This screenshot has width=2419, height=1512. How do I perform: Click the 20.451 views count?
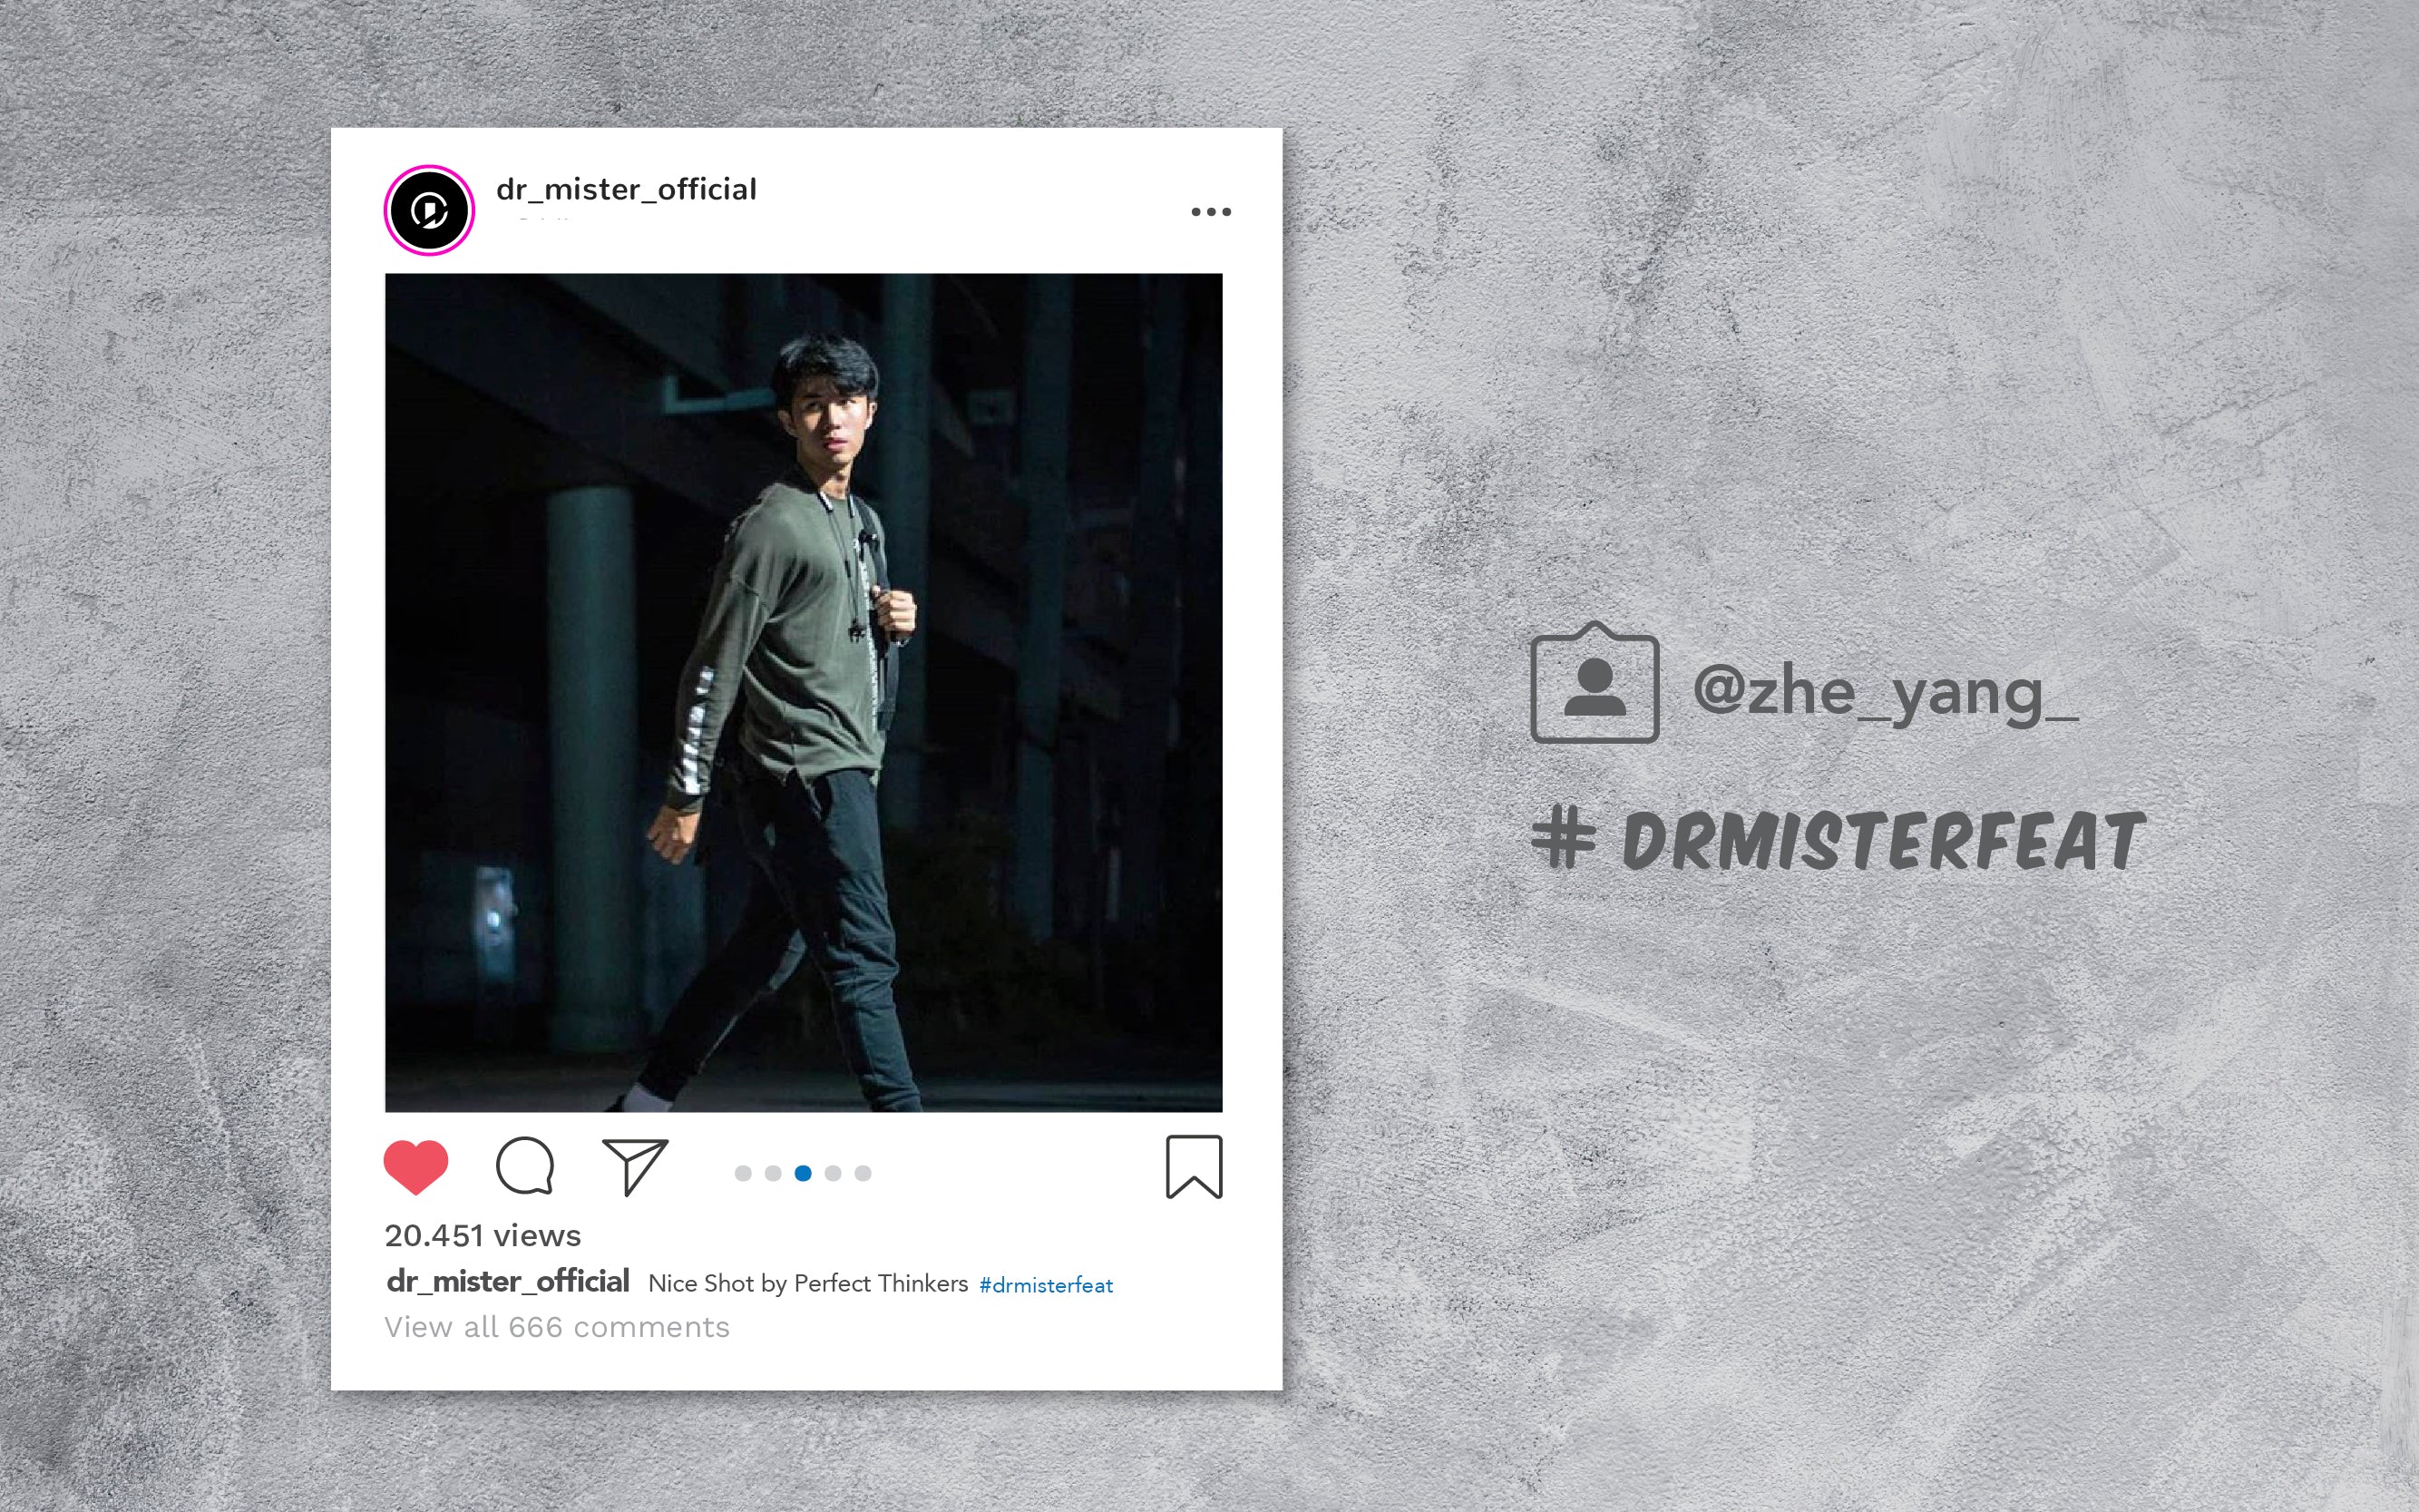483,1236
